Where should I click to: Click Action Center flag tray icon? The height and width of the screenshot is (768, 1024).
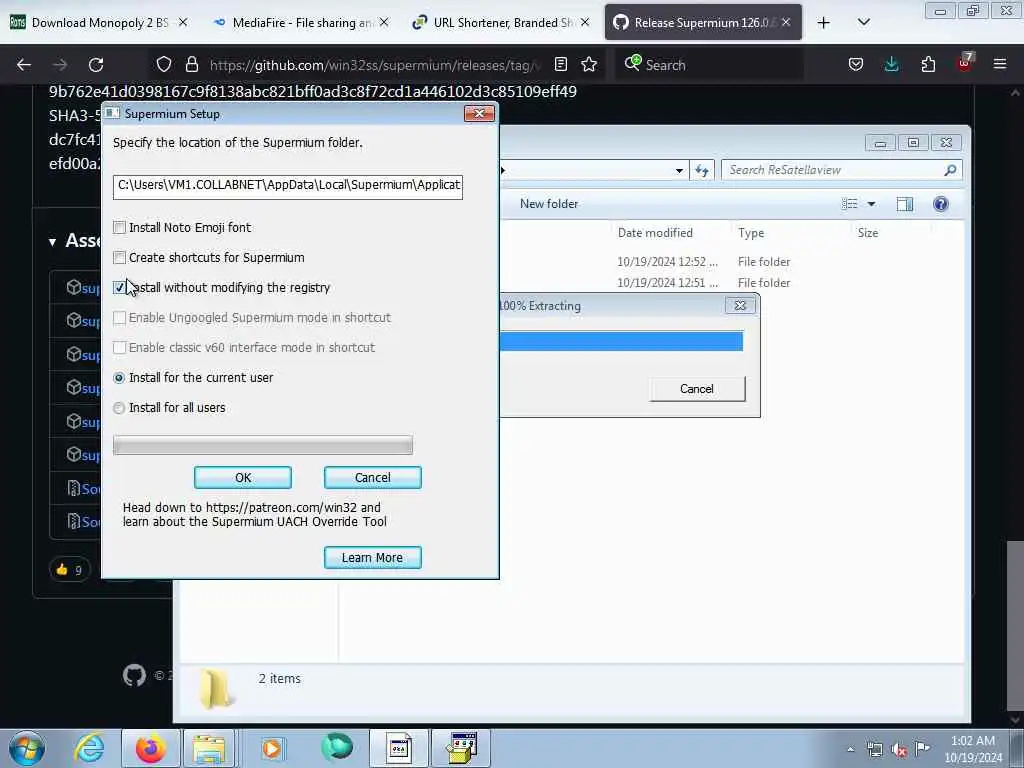922,748
